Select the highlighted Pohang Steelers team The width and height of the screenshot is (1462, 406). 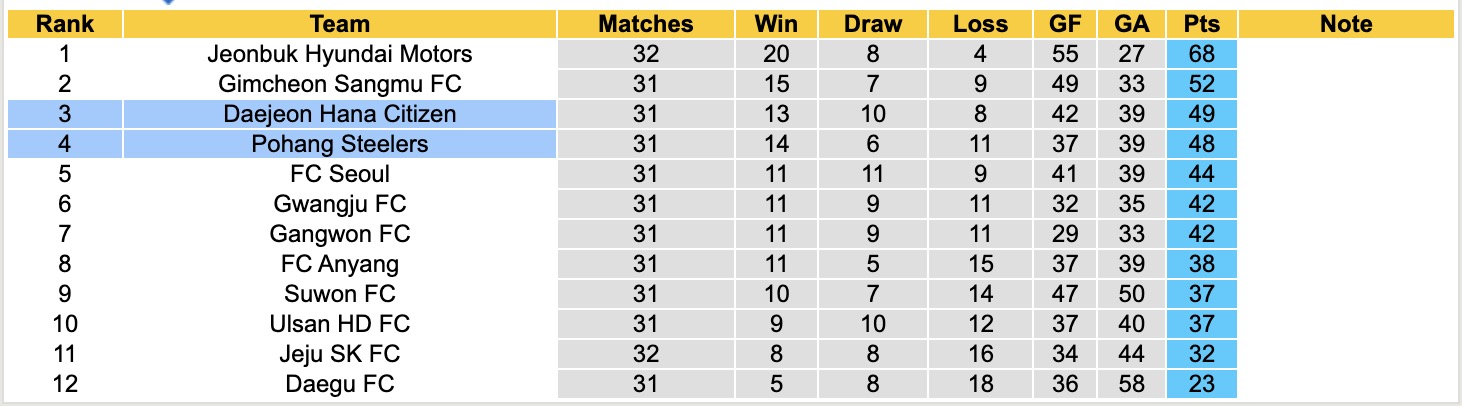[x=340, y=144]
